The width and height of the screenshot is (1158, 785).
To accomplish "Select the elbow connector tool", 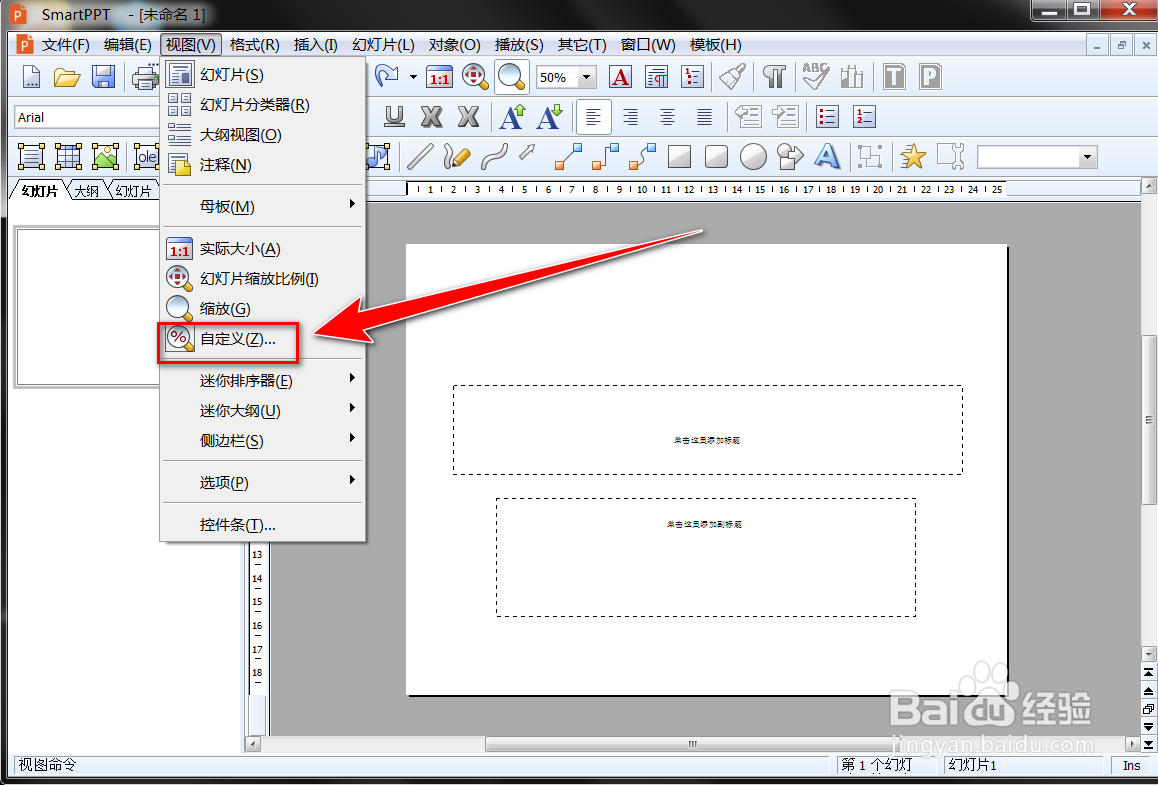I will 605,156.
